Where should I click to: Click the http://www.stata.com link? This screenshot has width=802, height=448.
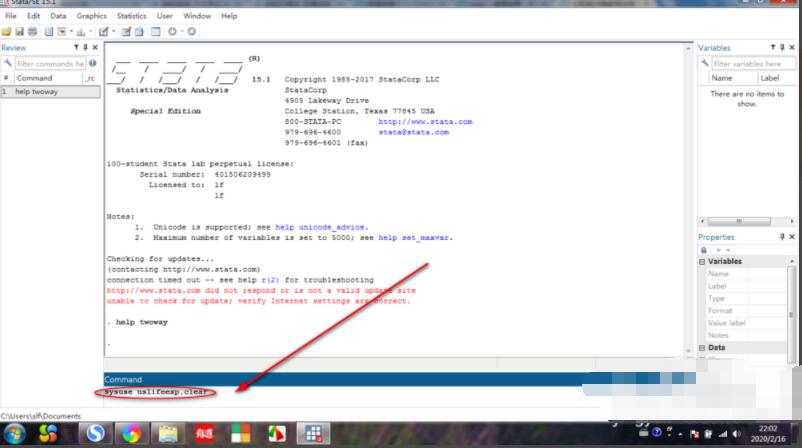[x=425, y=122]
